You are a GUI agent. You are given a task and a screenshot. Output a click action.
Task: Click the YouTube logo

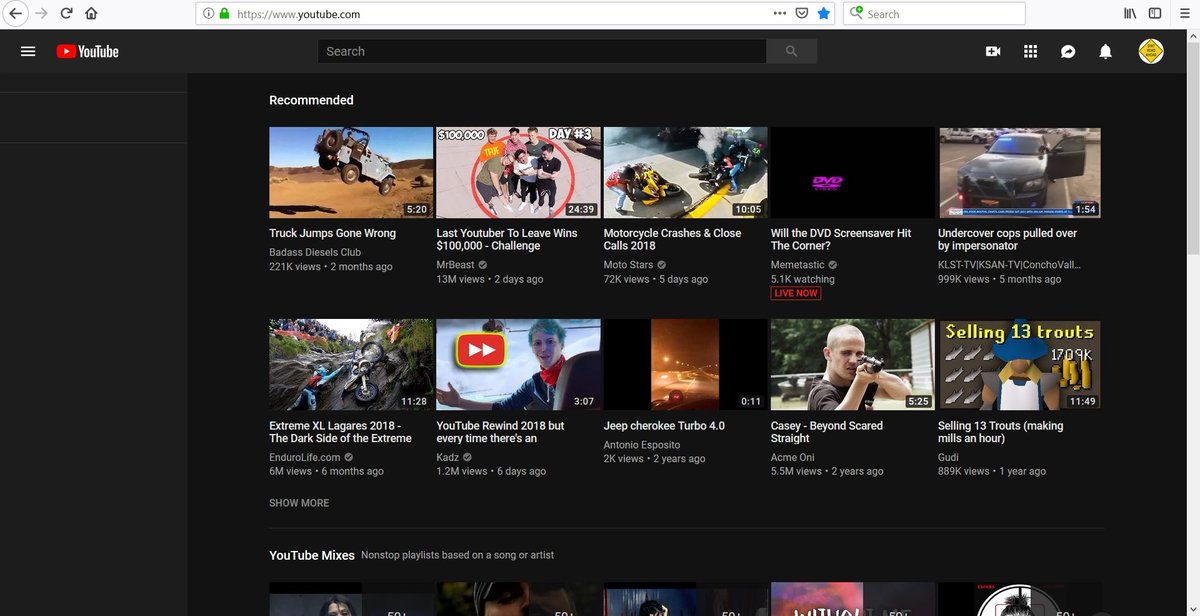(87, 51)
